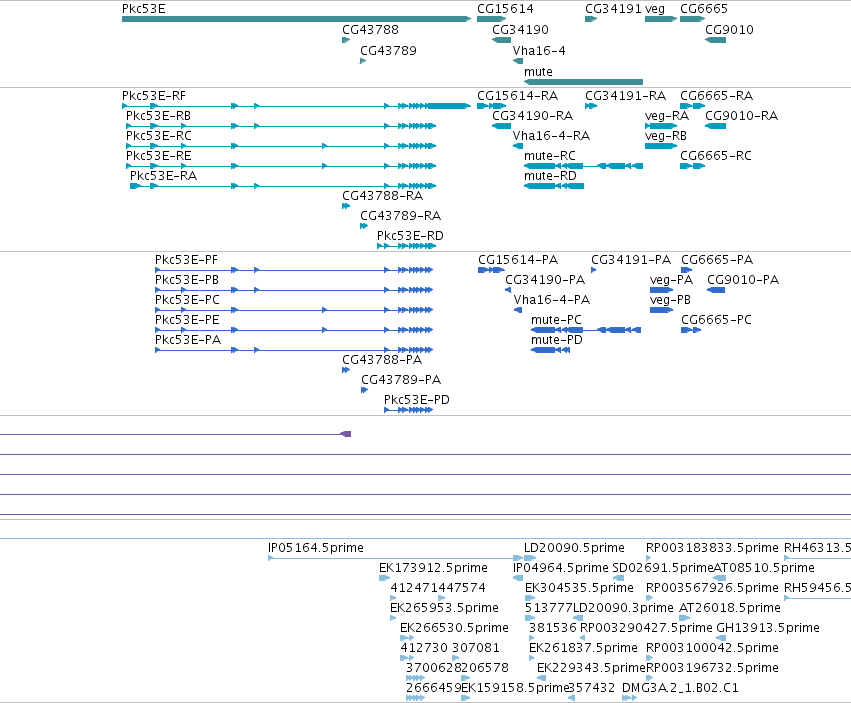Viewport: 851px width, 703px height.
Task: Select protein CG43789-PA
Action: [x=401, y=380]
